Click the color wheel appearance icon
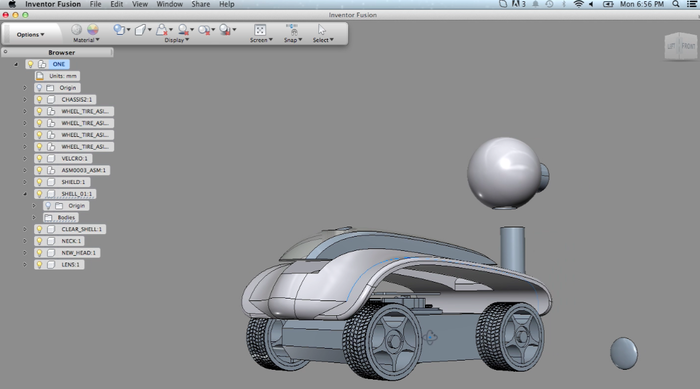Screen dimensions: 700x389 tap(92, 29)
